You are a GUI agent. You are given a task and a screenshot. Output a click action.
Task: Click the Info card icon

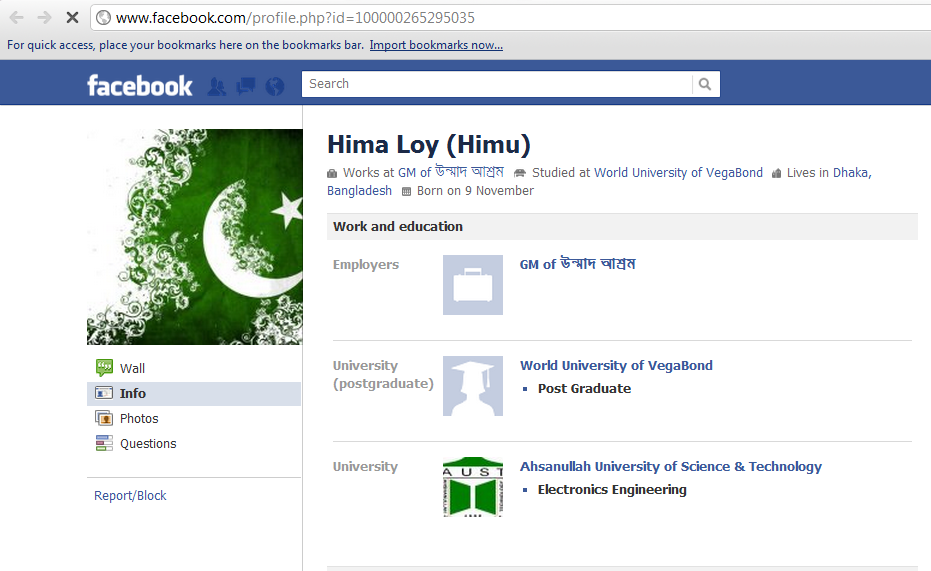pos(104,393)
